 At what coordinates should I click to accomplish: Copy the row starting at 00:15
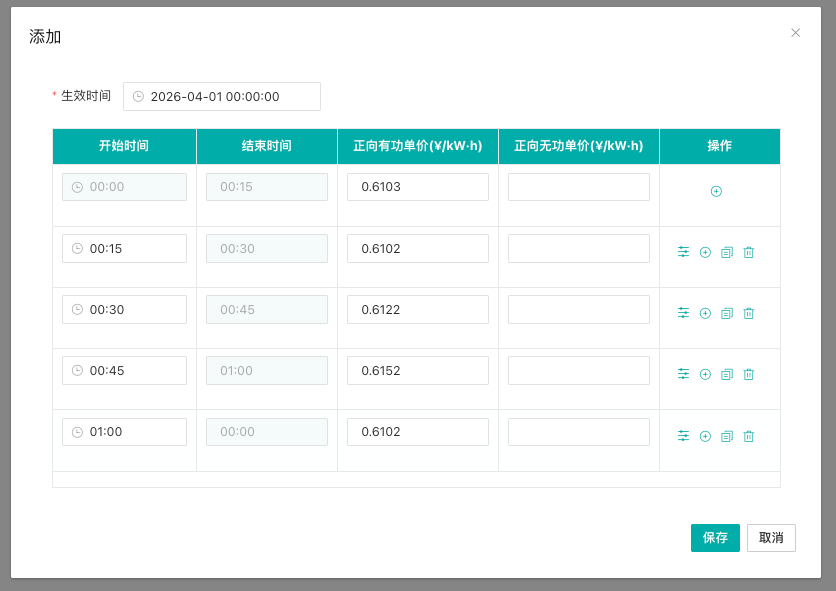click(727, 252)
